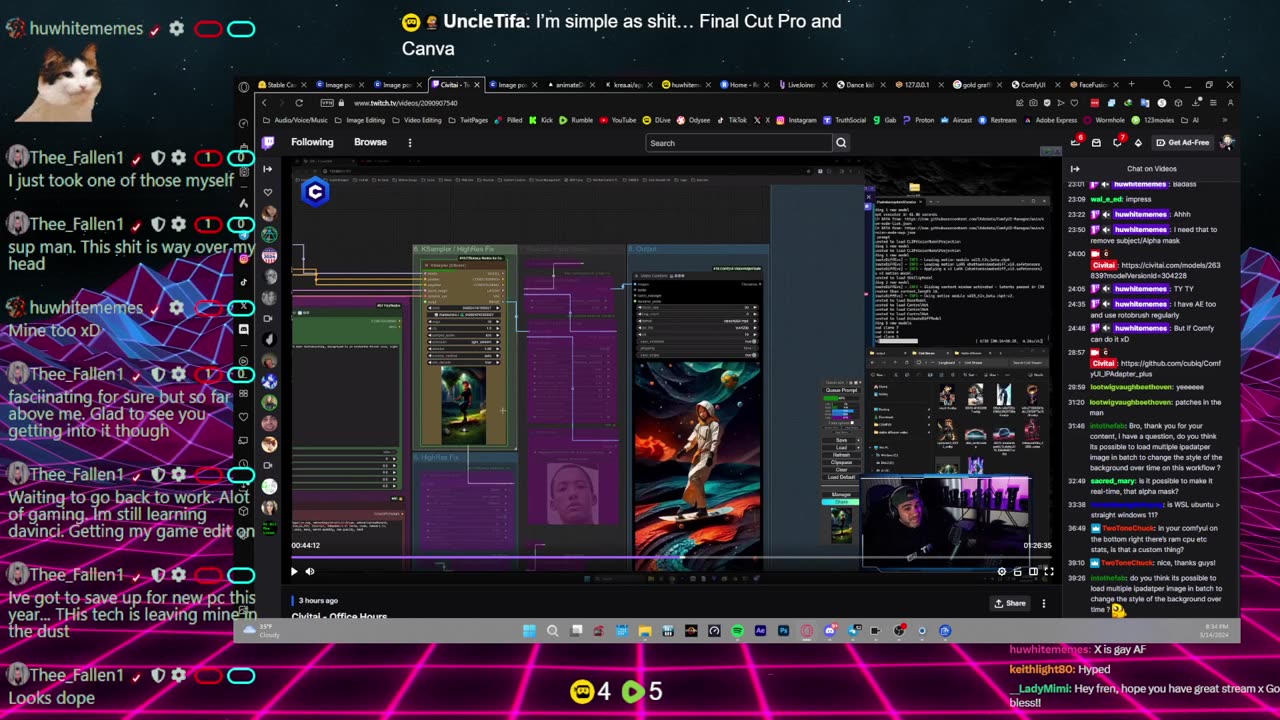Screen dimensions: 1280x720
Task: Switch to the Civitai browser tab
Action: 455,85
